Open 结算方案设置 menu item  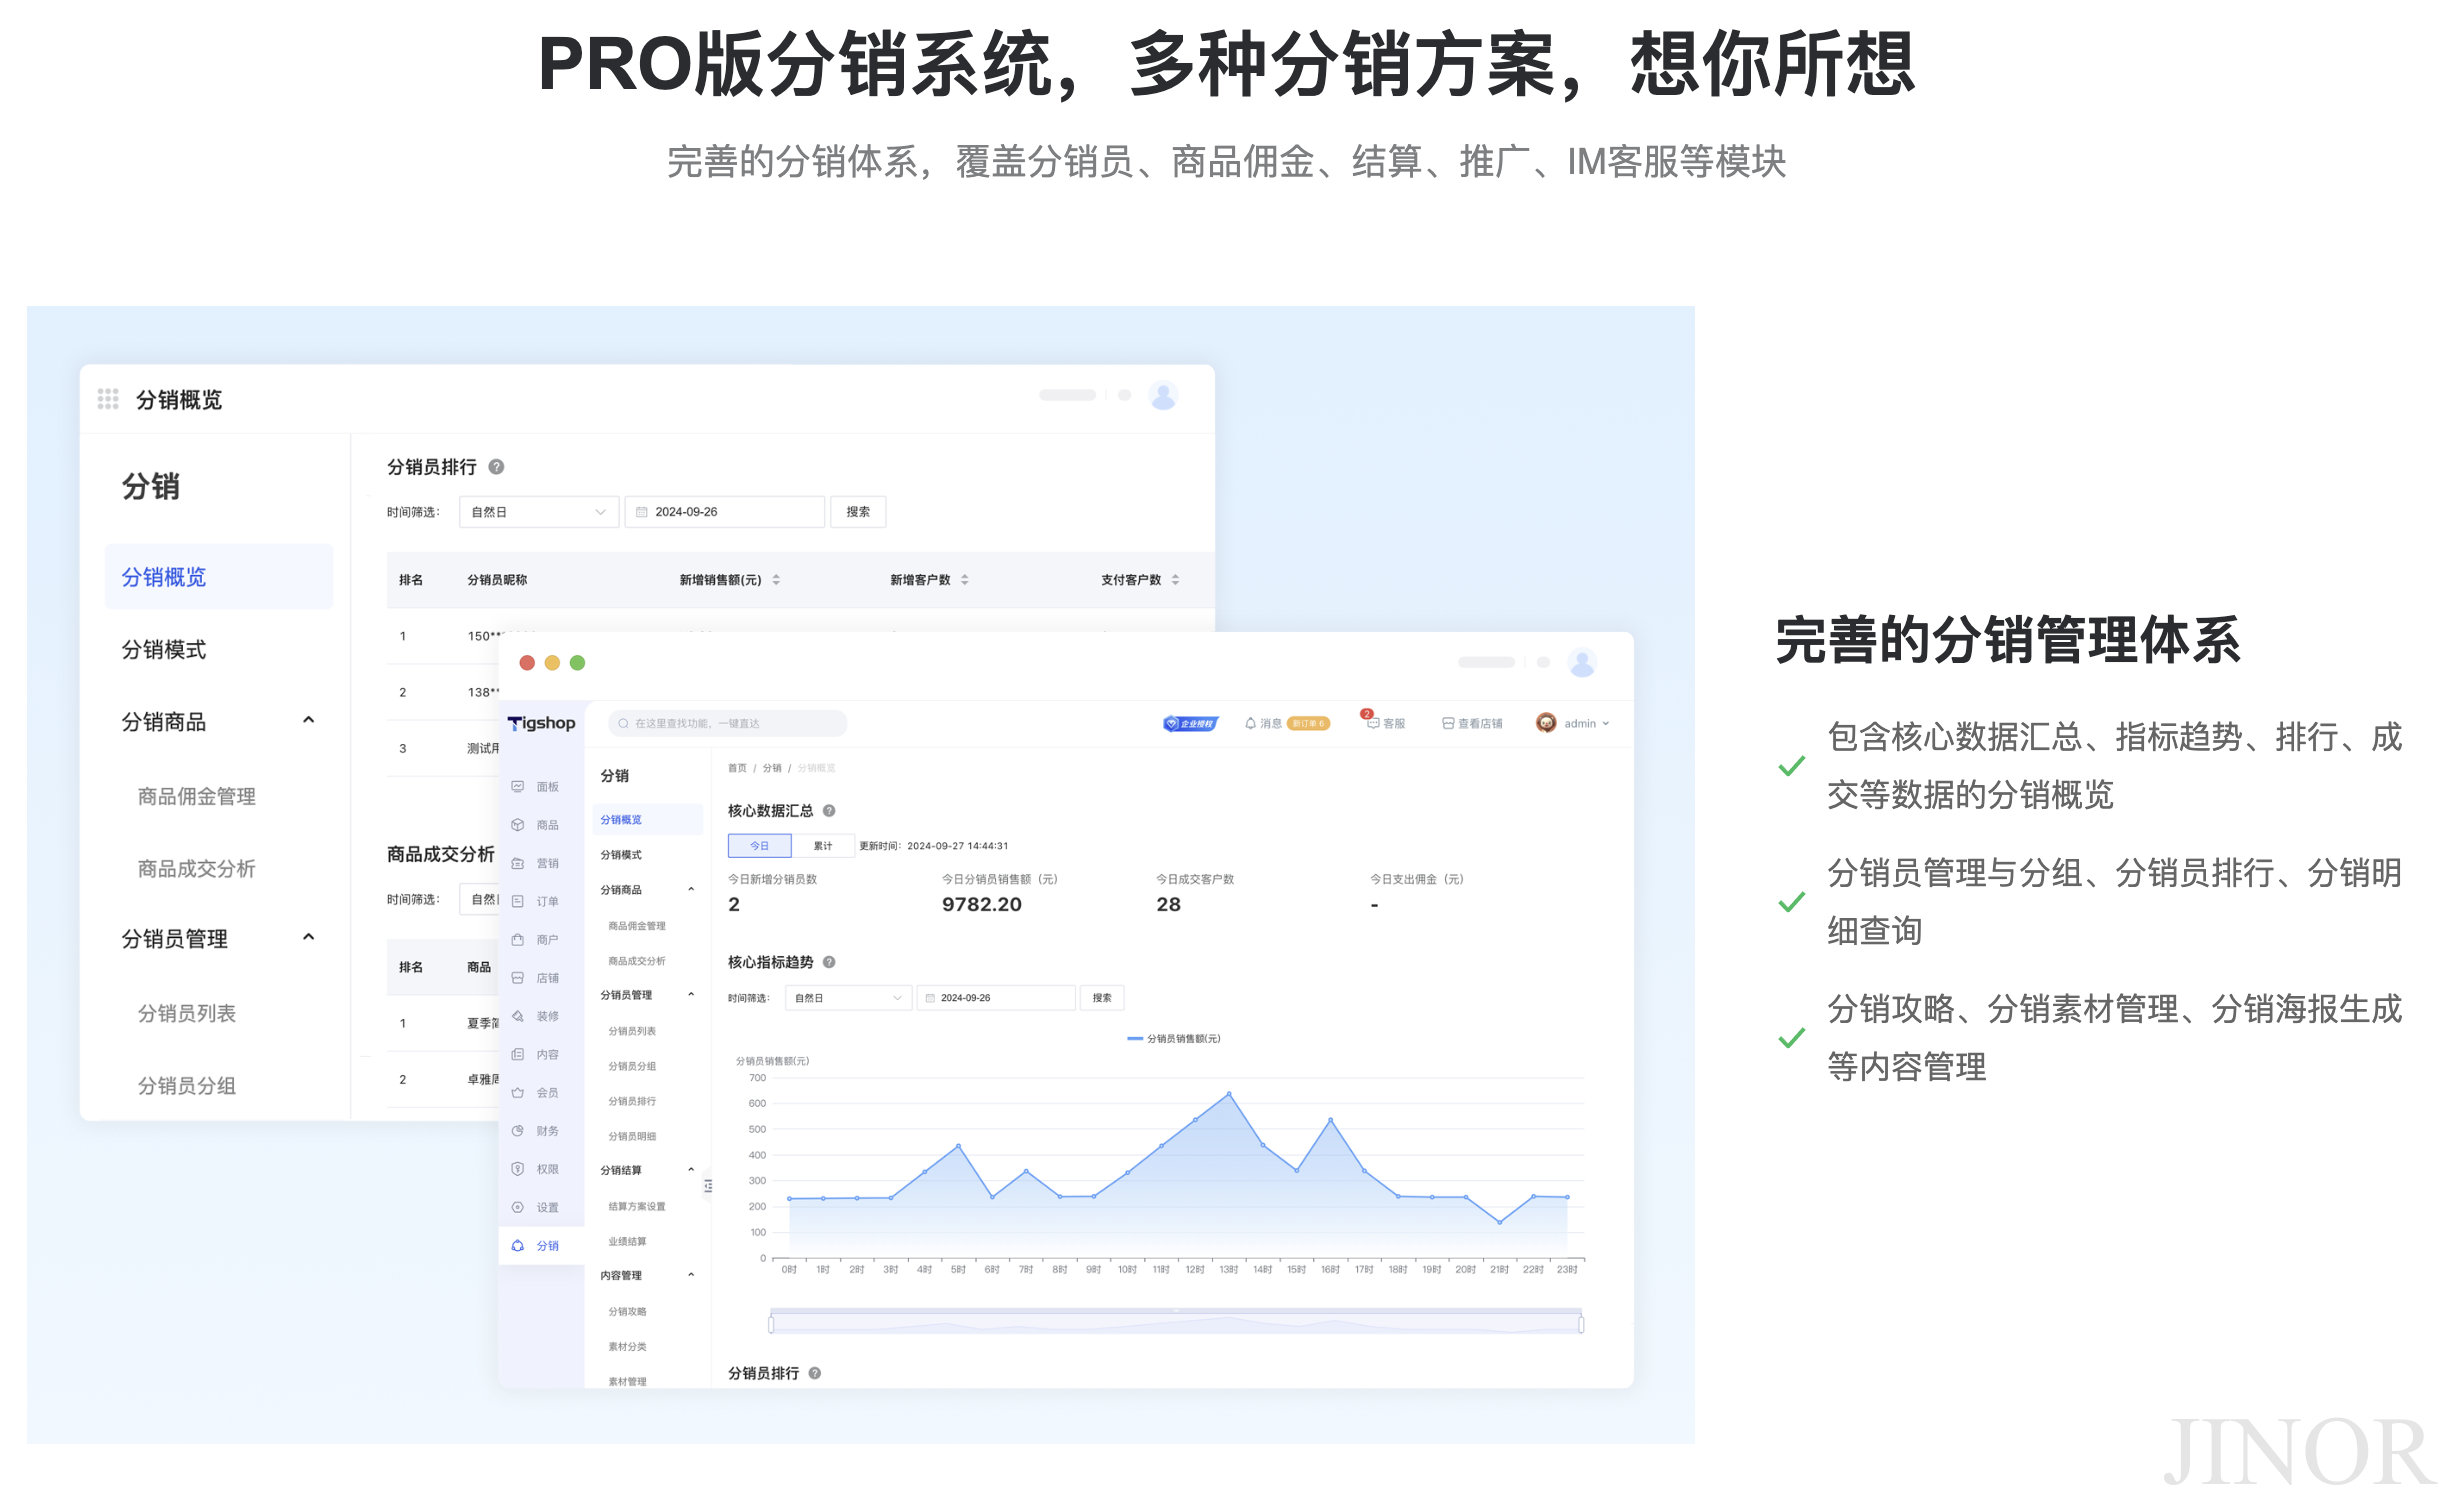coord(637,1206)
